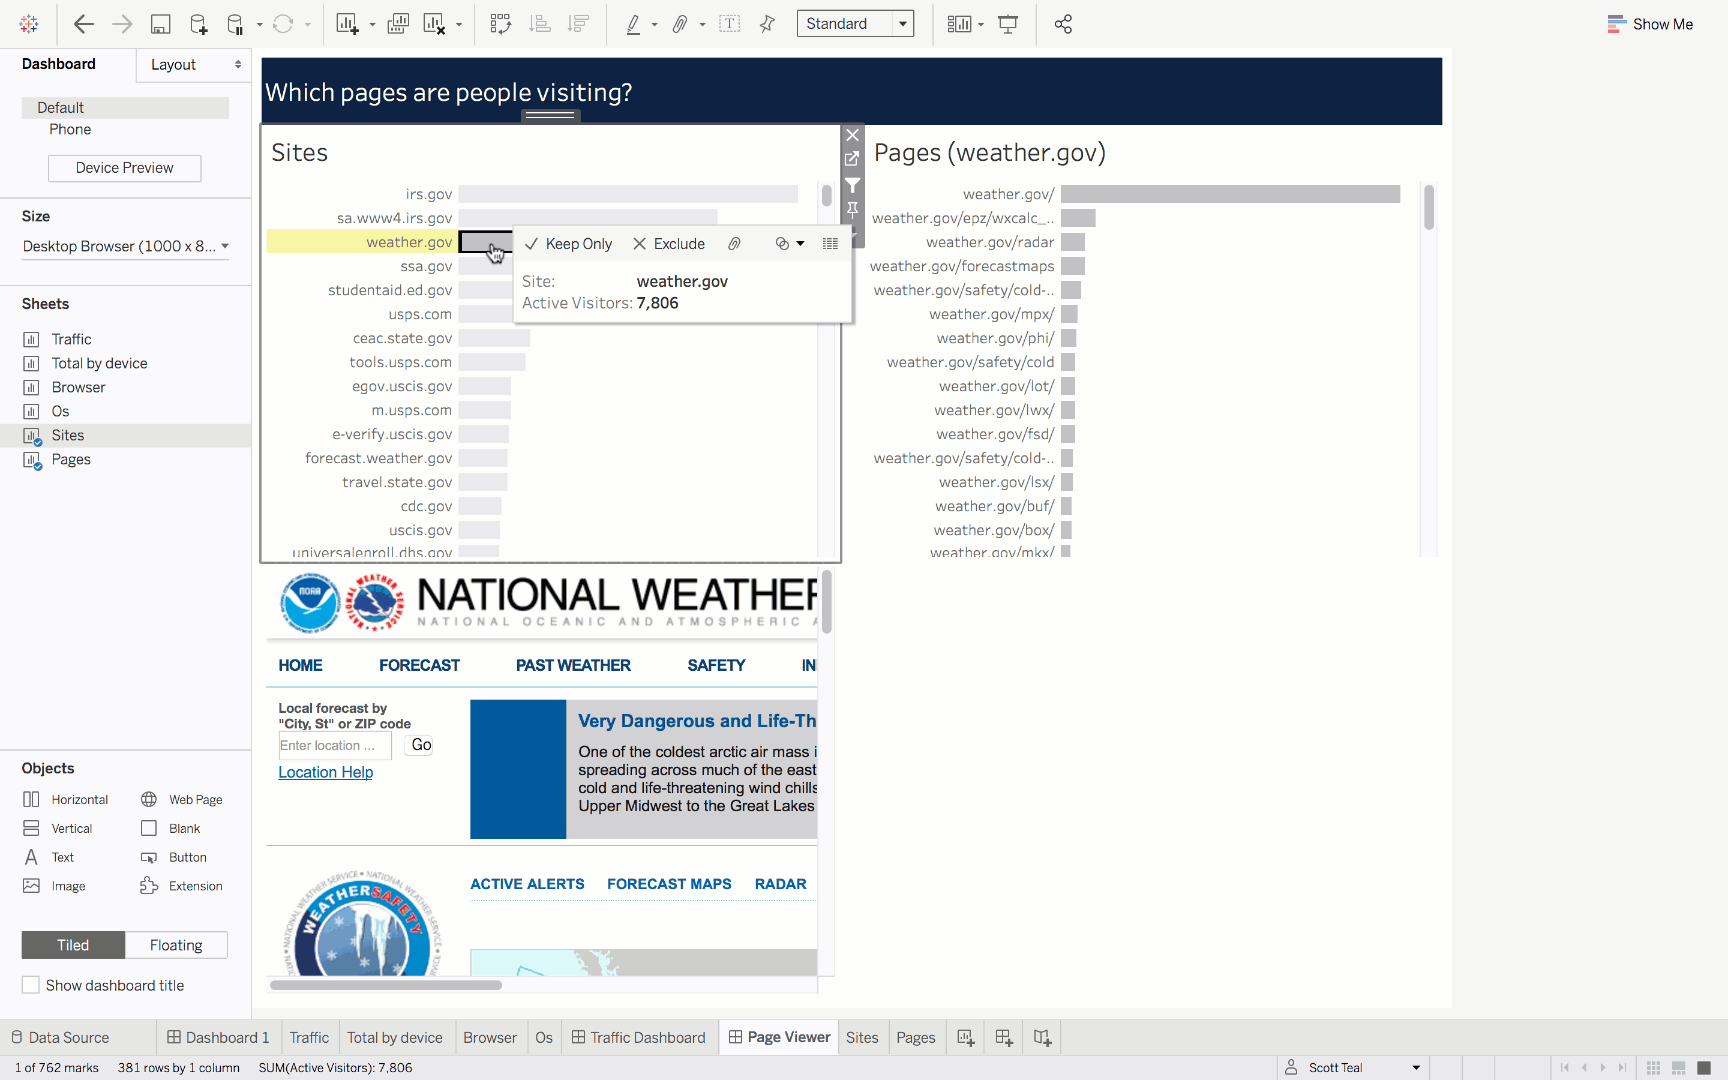Click the New Worksheet chart icon in toolbar
This screenshot has width=1728, height=1080.
pyautogui.click(x=347, y=24)
